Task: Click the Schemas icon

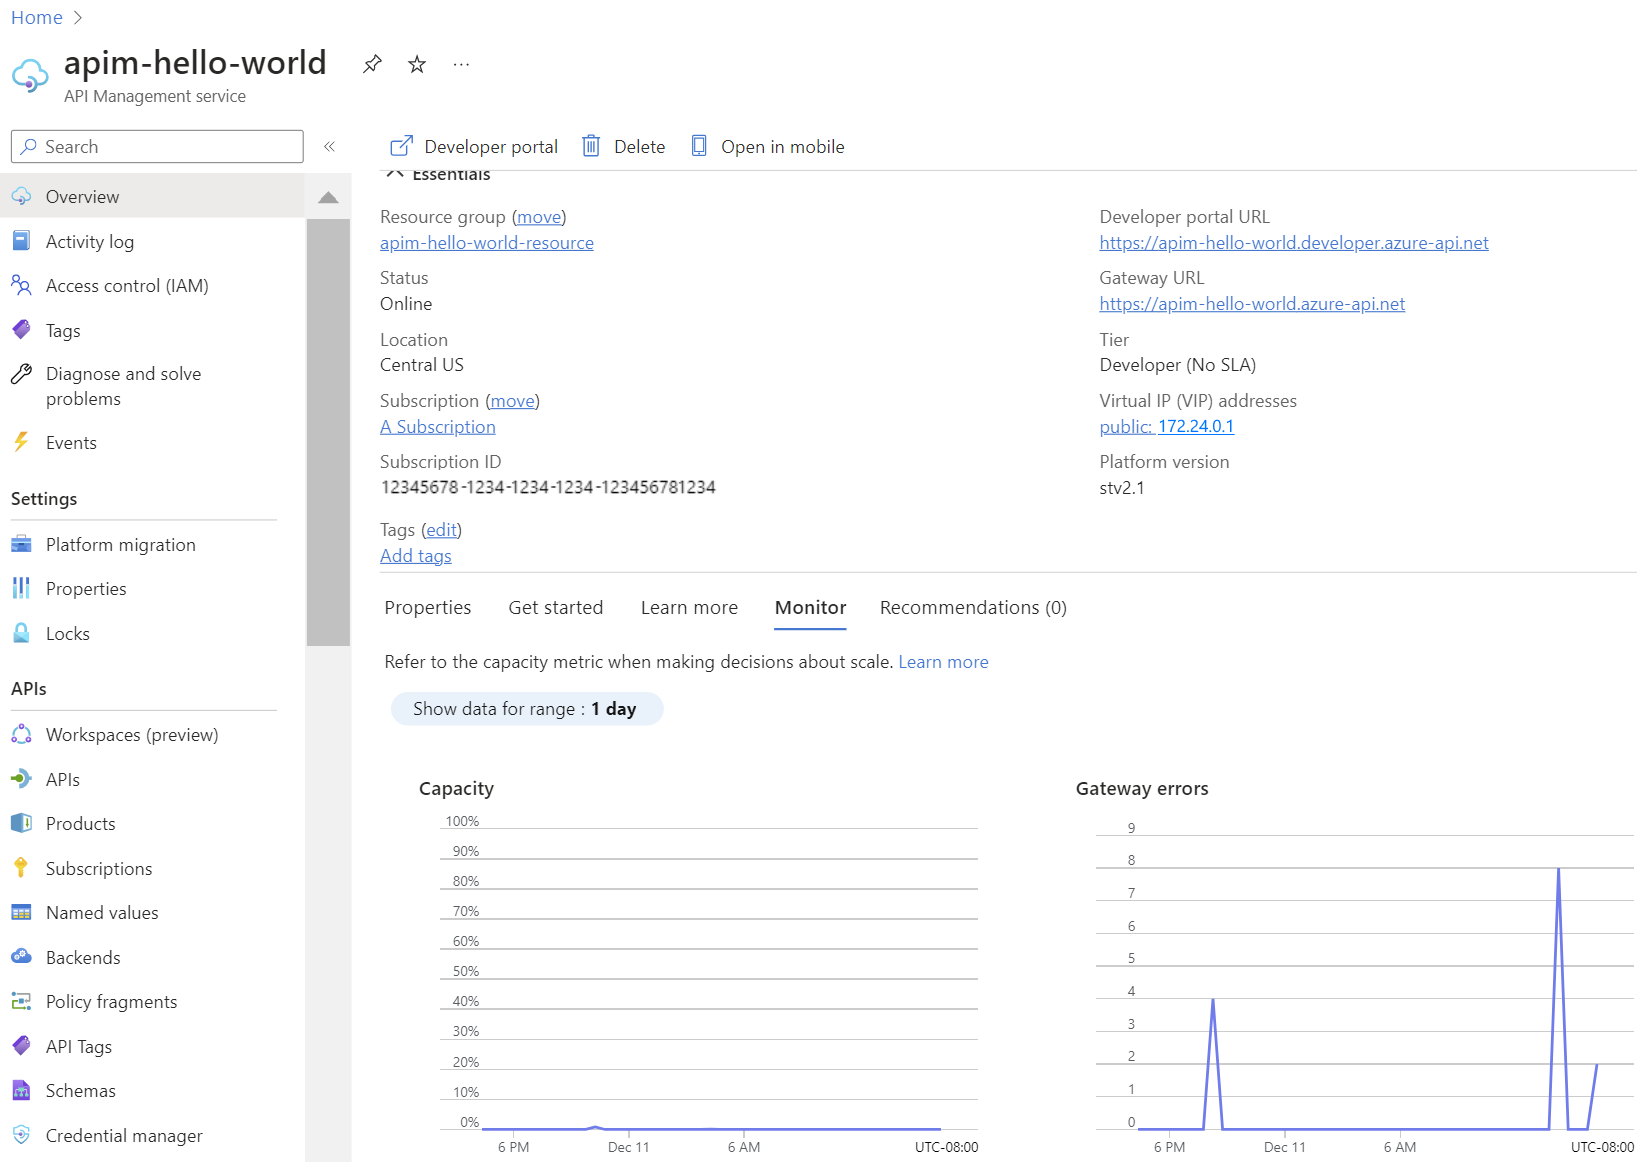Action: [x=21, y=1090]
